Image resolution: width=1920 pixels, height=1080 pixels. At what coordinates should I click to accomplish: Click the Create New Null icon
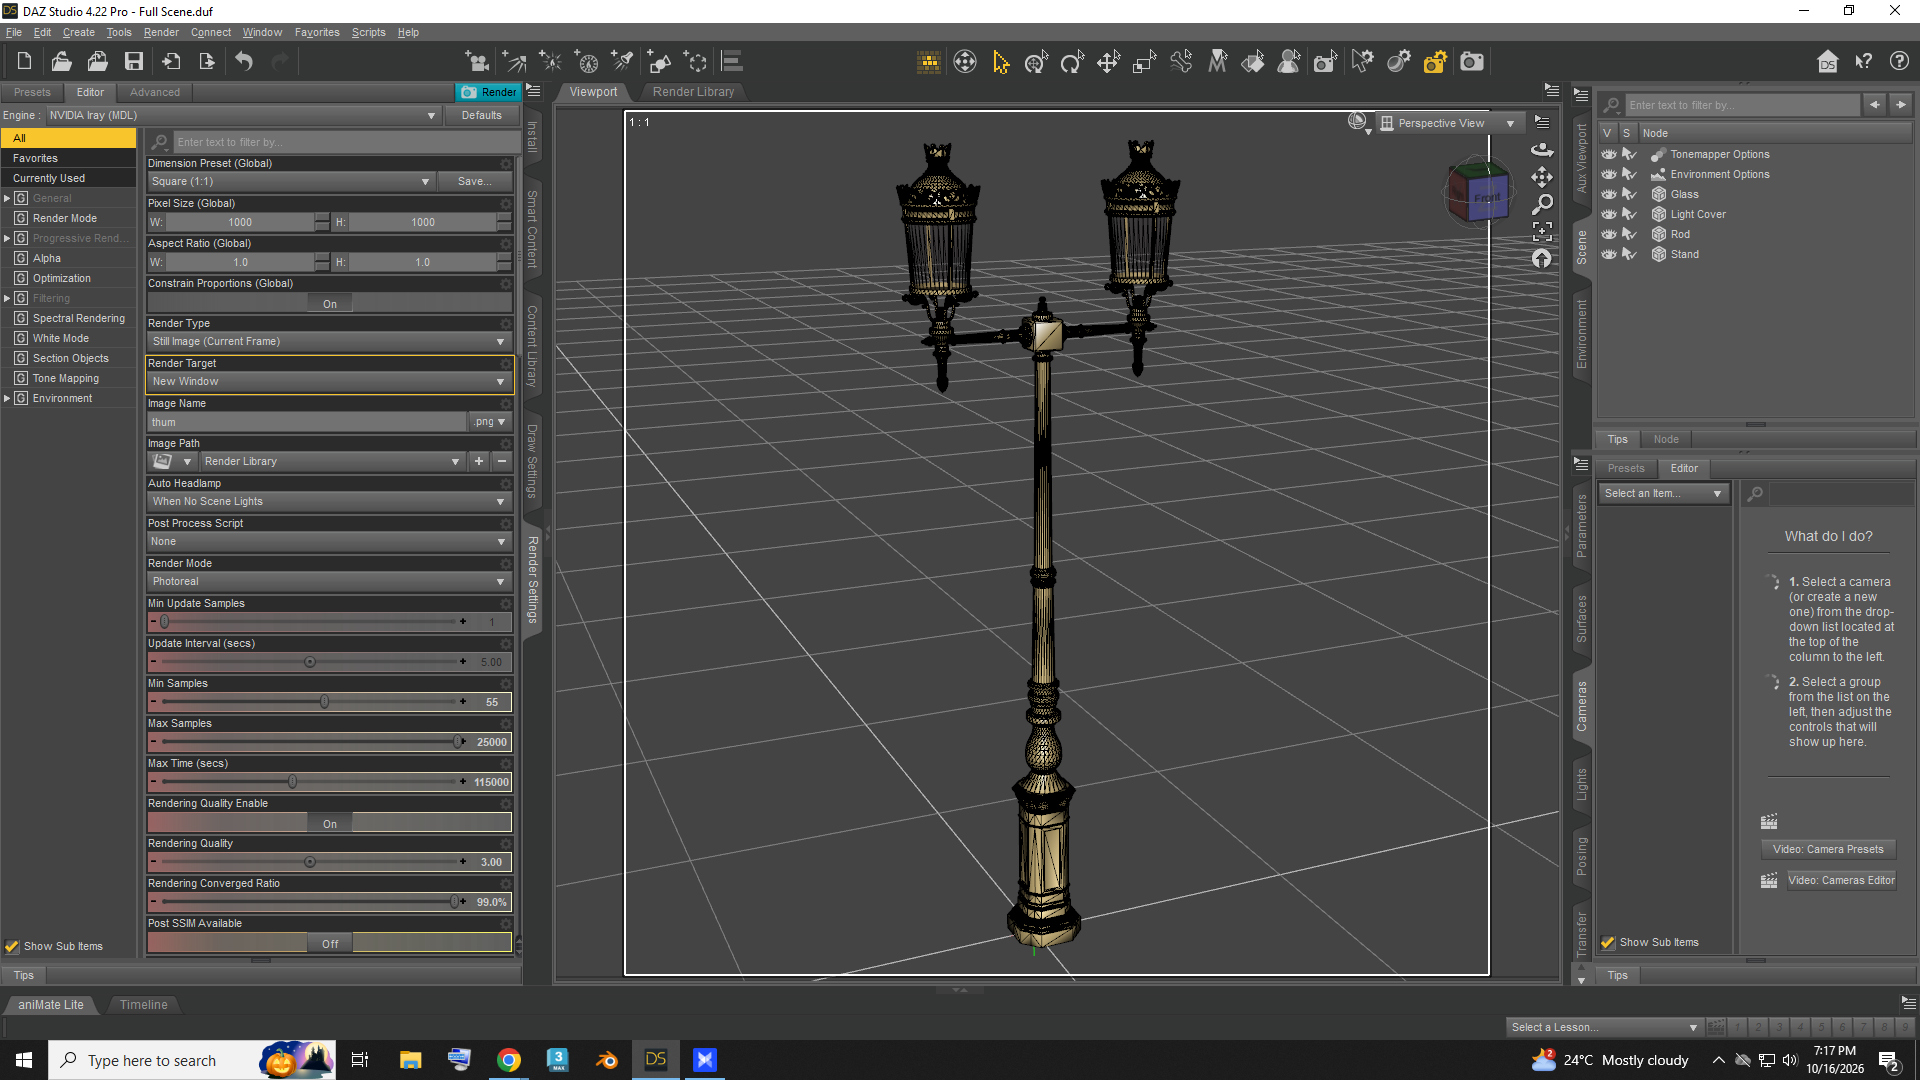click(x=695, y=62)
